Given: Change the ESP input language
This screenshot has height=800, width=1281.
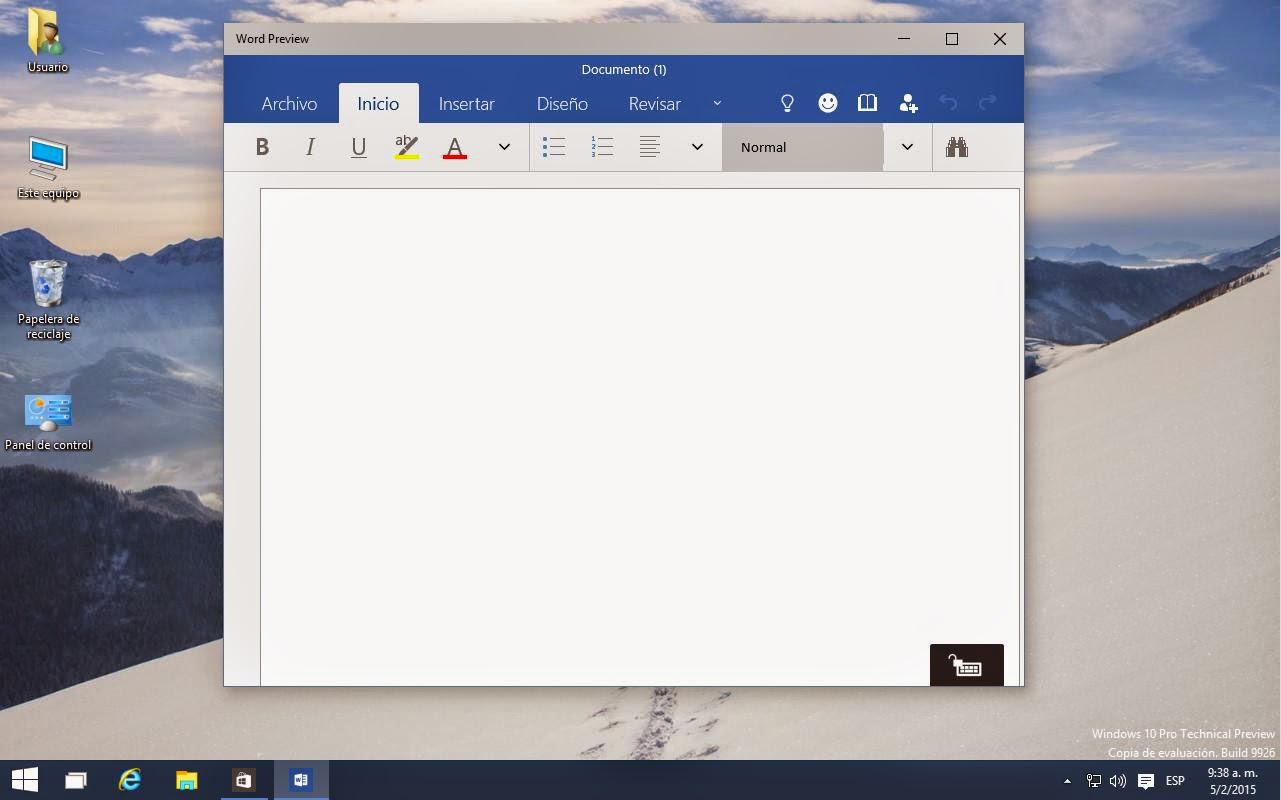Looking at the screenshot, I should click(x=1175, y=781).
